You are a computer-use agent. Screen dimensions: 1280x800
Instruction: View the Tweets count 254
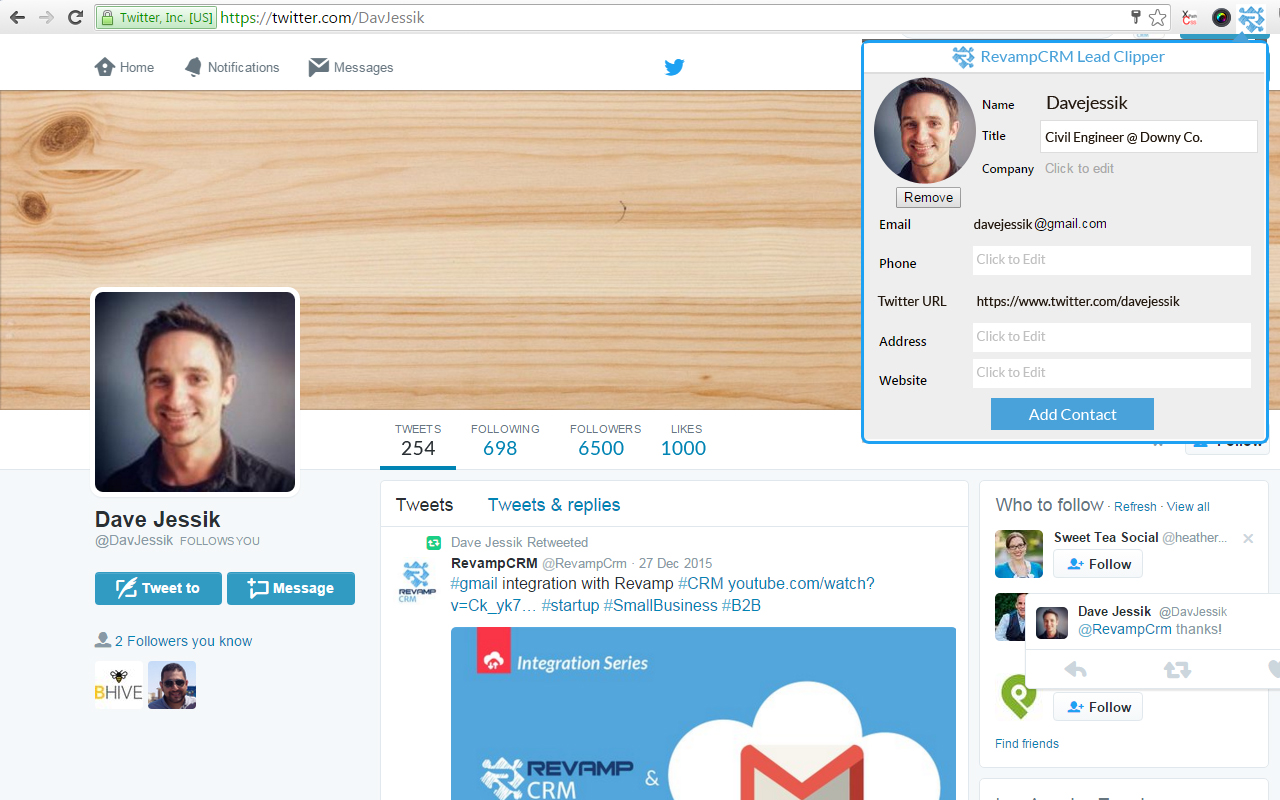(x=418, y=440)
